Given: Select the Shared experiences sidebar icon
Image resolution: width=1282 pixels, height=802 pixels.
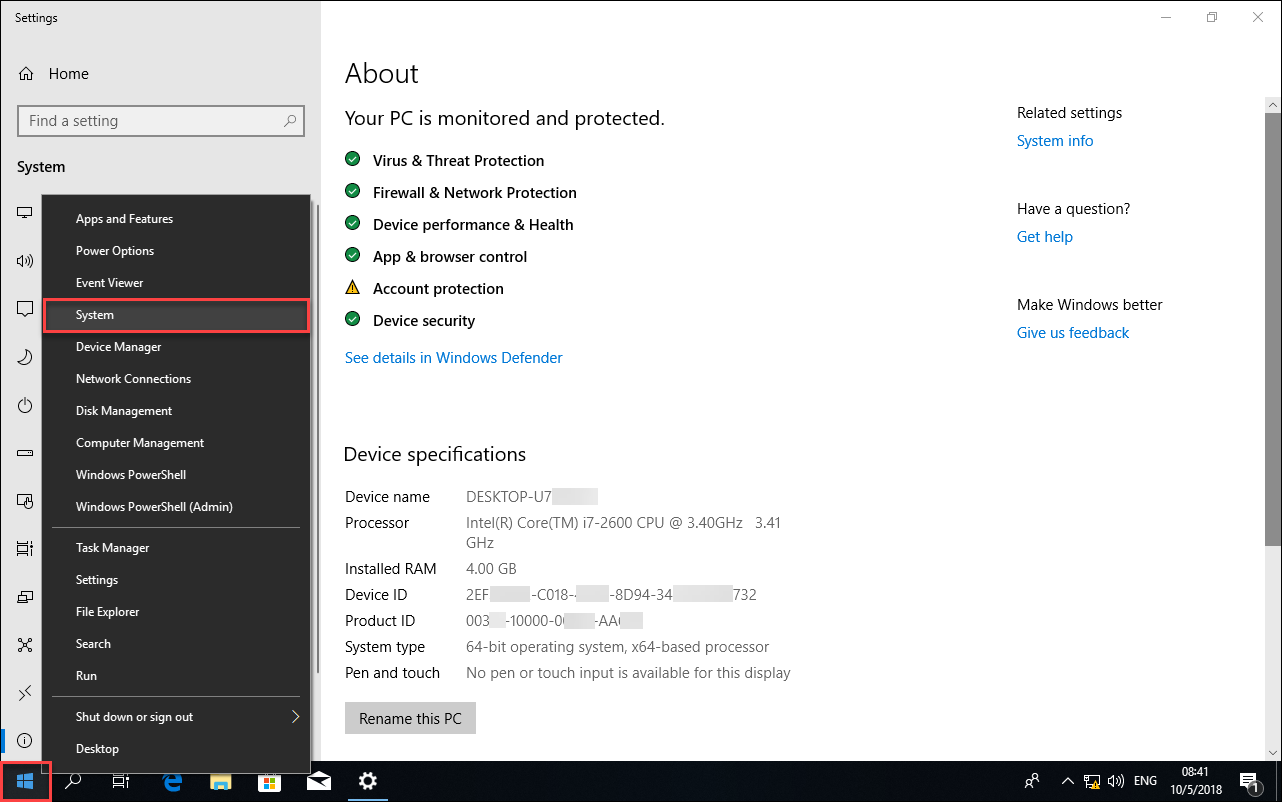Looking at the screenshot, I should point(25,645).
